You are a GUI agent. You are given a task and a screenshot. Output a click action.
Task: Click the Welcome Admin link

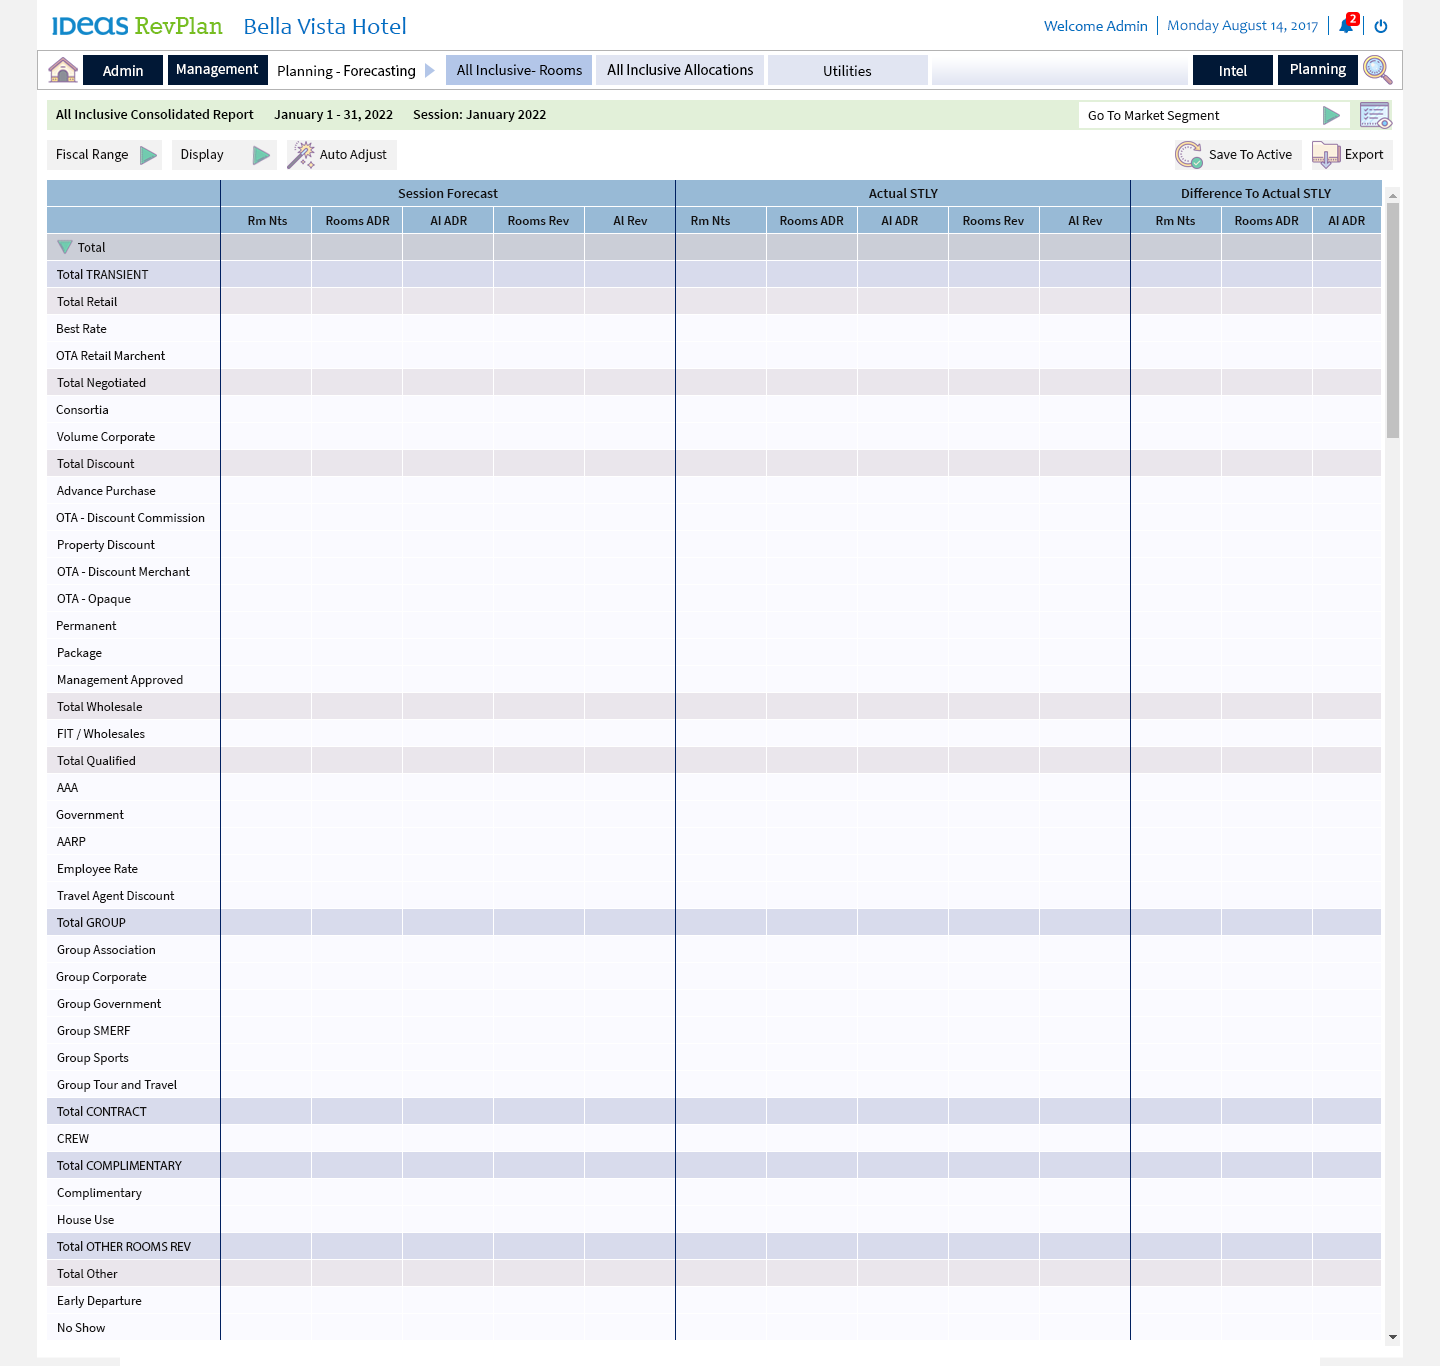[x=1095, y=26]
